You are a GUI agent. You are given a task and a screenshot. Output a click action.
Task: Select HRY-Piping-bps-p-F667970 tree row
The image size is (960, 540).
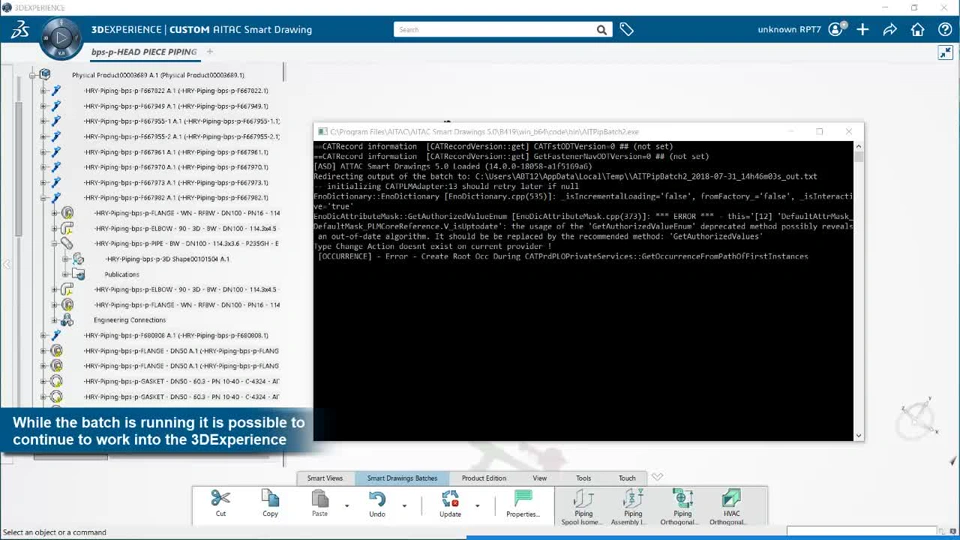[176, 167]
